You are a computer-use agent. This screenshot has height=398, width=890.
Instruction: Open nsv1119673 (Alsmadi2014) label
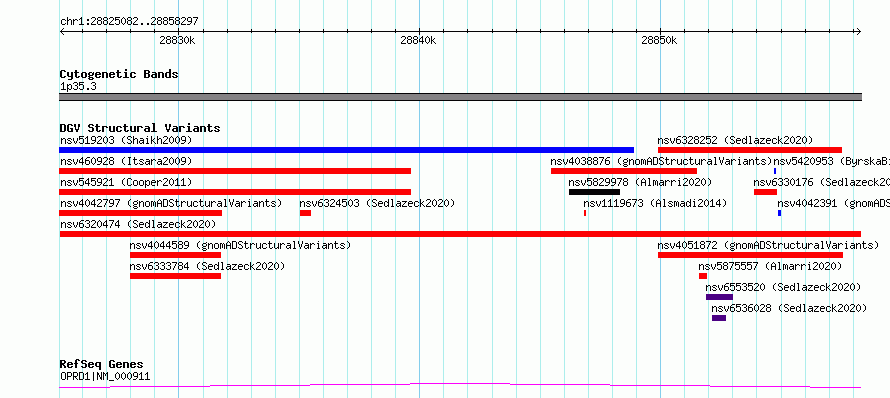pyautogui.click(x=655, y=203)
